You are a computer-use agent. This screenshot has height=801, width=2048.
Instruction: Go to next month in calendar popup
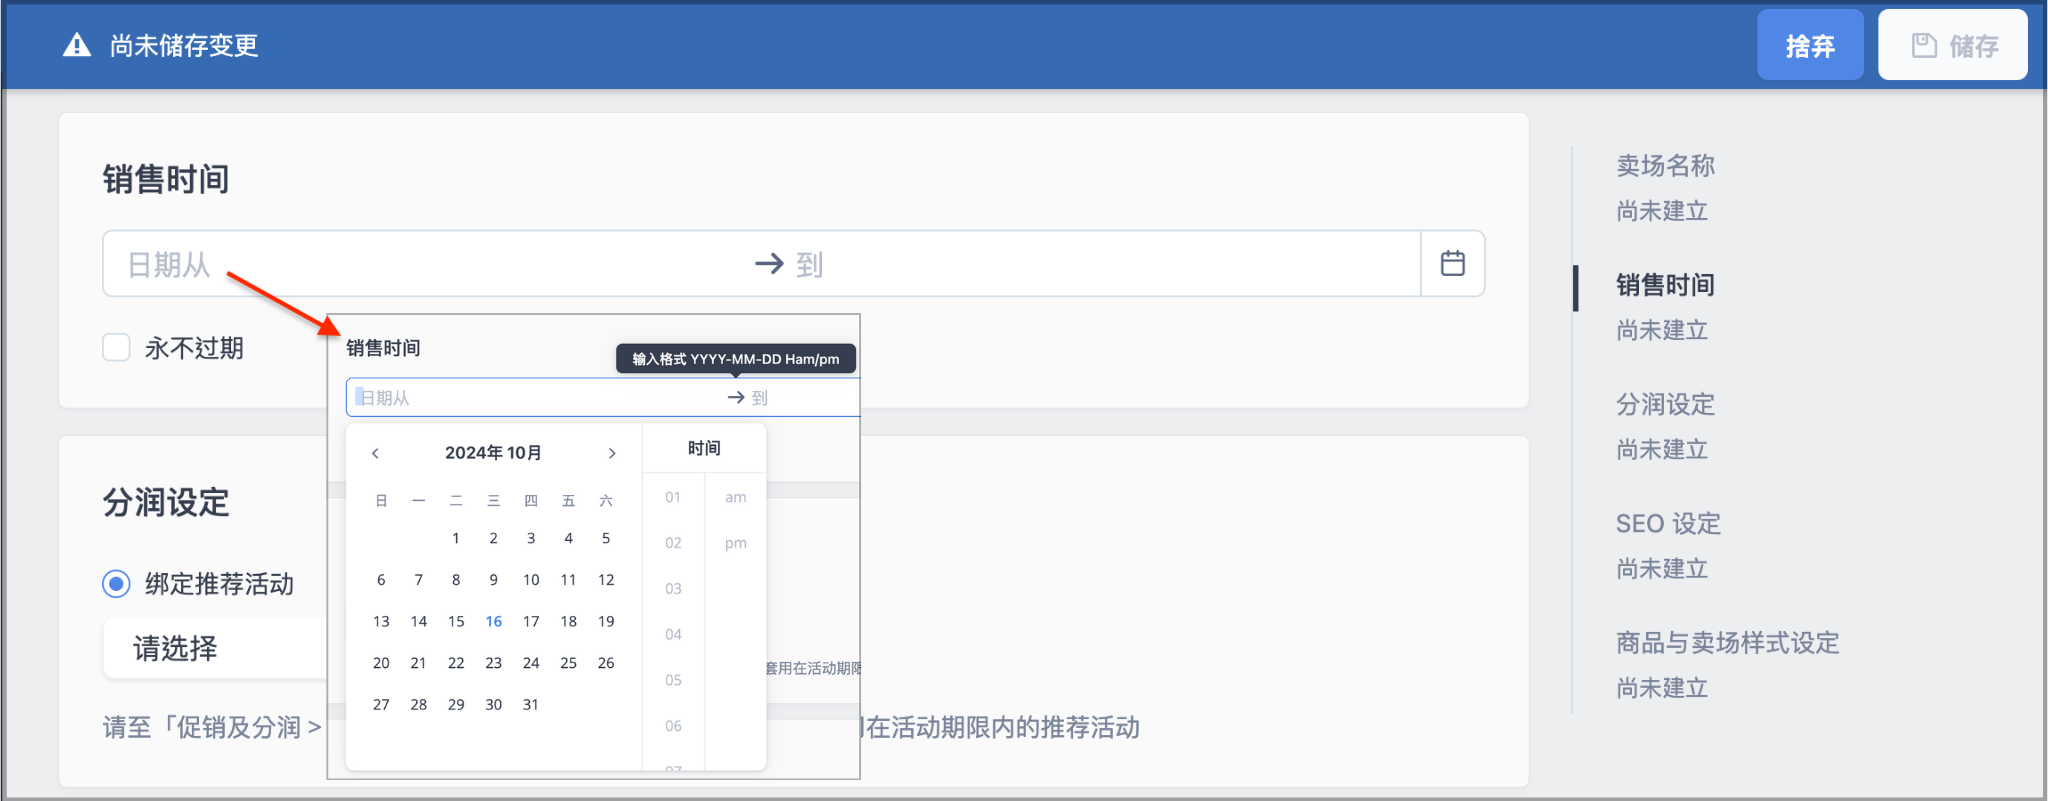(x=612, y=453)
